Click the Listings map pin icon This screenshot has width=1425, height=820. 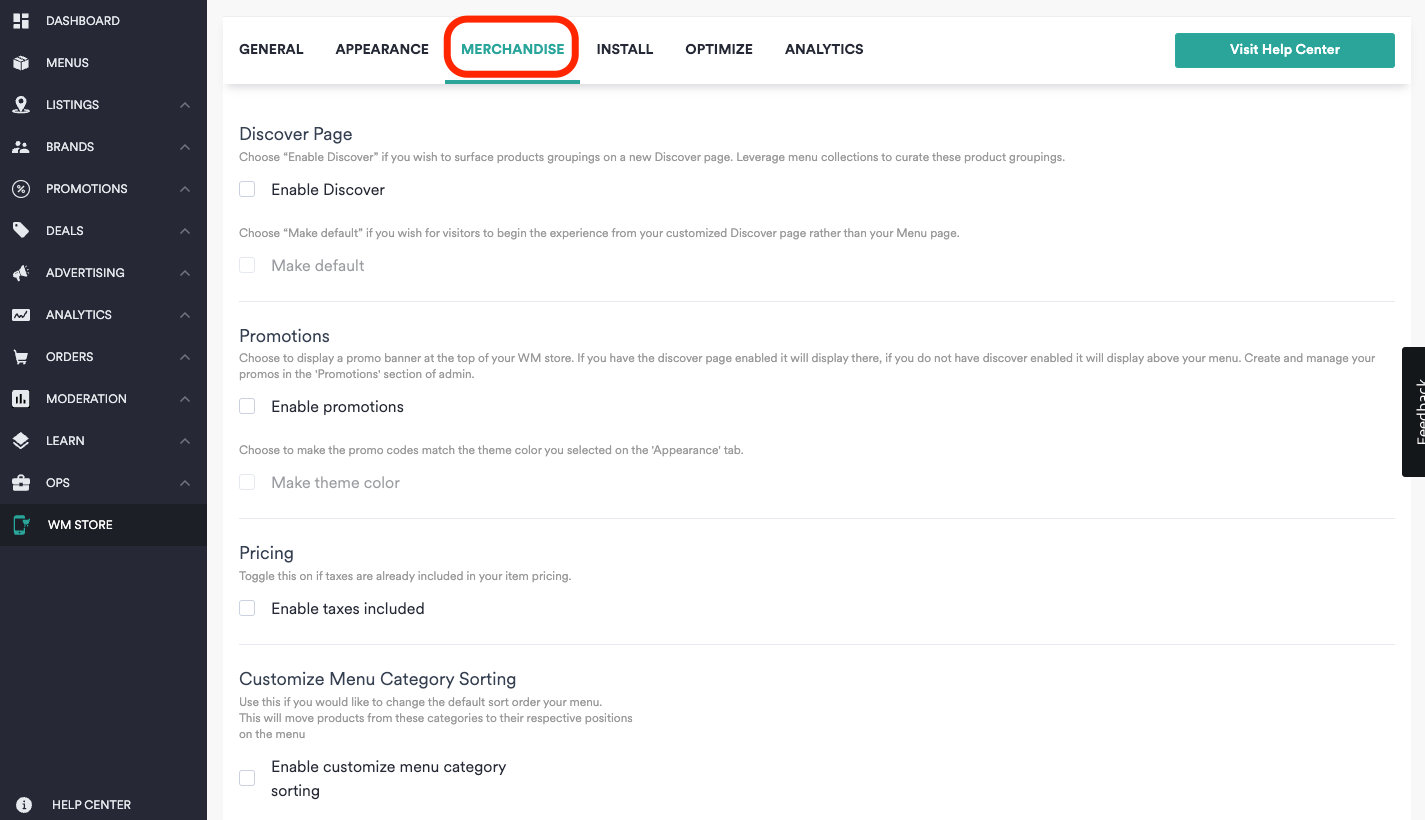(20, 105)
